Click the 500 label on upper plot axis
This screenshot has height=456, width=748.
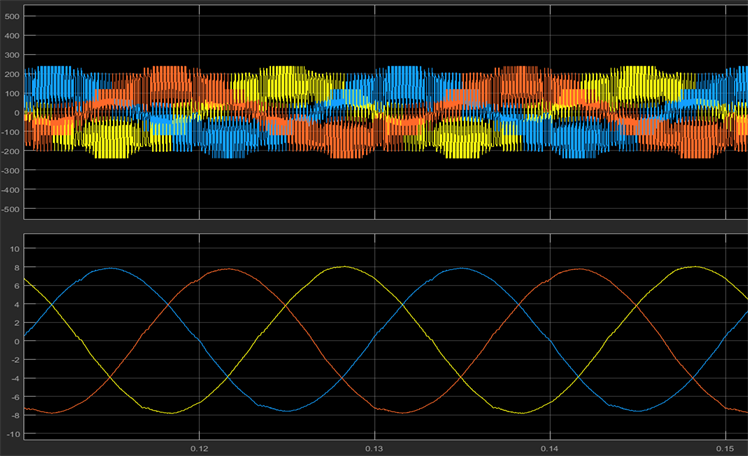[x=11, y=17]
